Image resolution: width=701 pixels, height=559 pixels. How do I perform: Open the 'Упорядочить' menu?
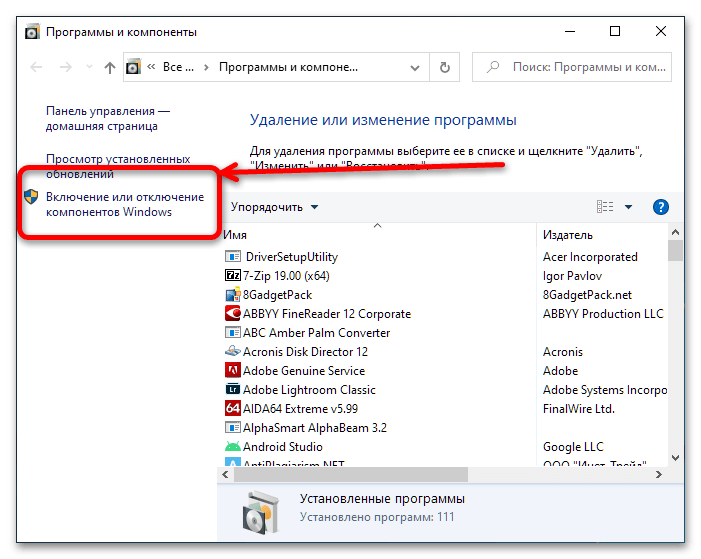coord(274,207)
